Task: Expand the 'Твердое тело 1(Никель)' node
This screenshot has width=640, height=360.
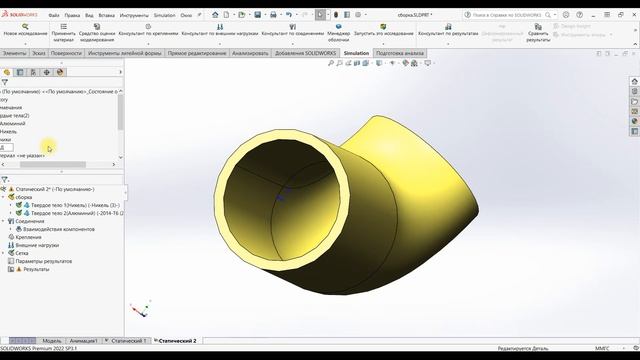Action: 11,205
